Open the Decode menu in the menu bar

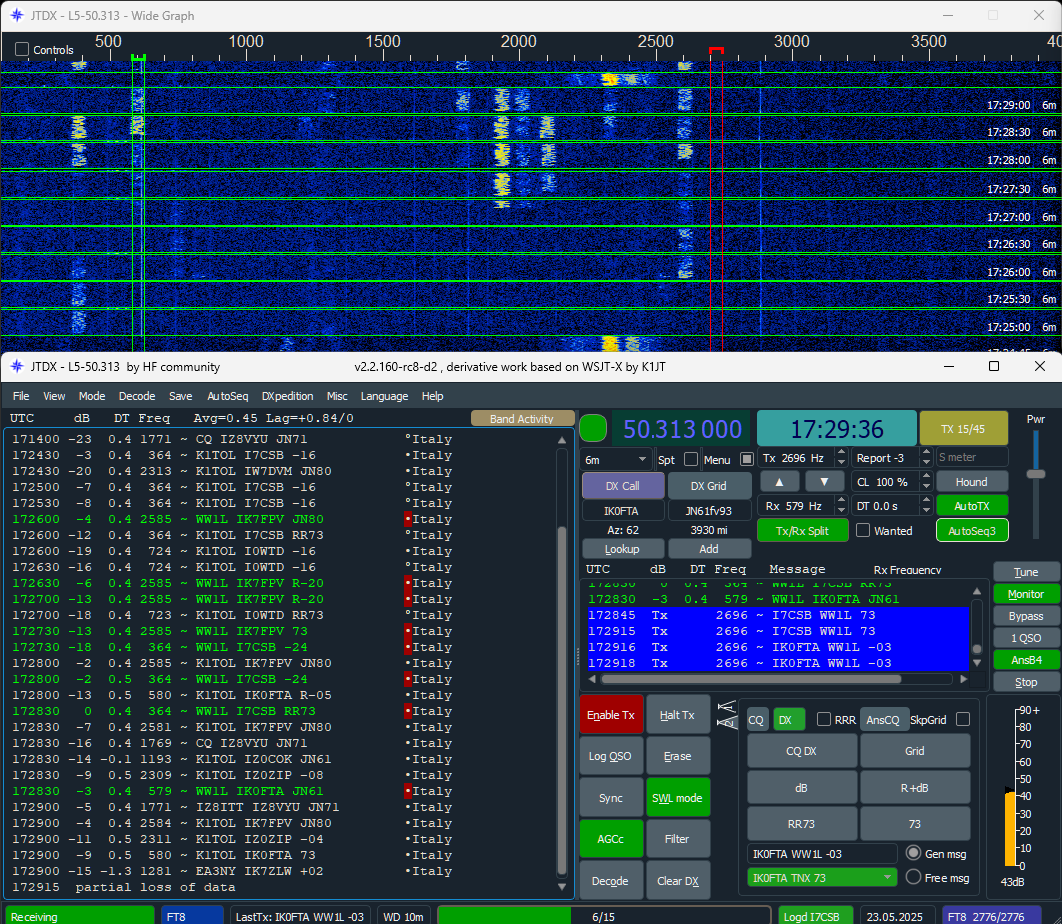137,396
